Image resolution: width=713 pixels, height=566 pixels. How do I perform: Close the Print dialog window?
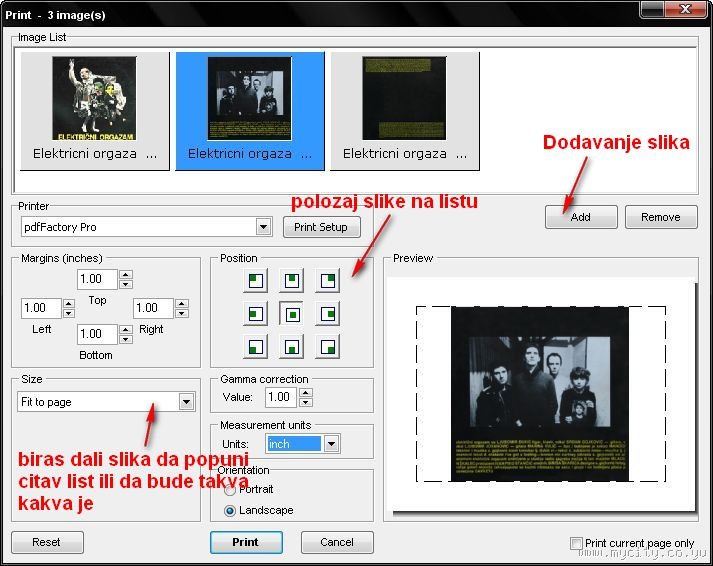click(686, 9)
